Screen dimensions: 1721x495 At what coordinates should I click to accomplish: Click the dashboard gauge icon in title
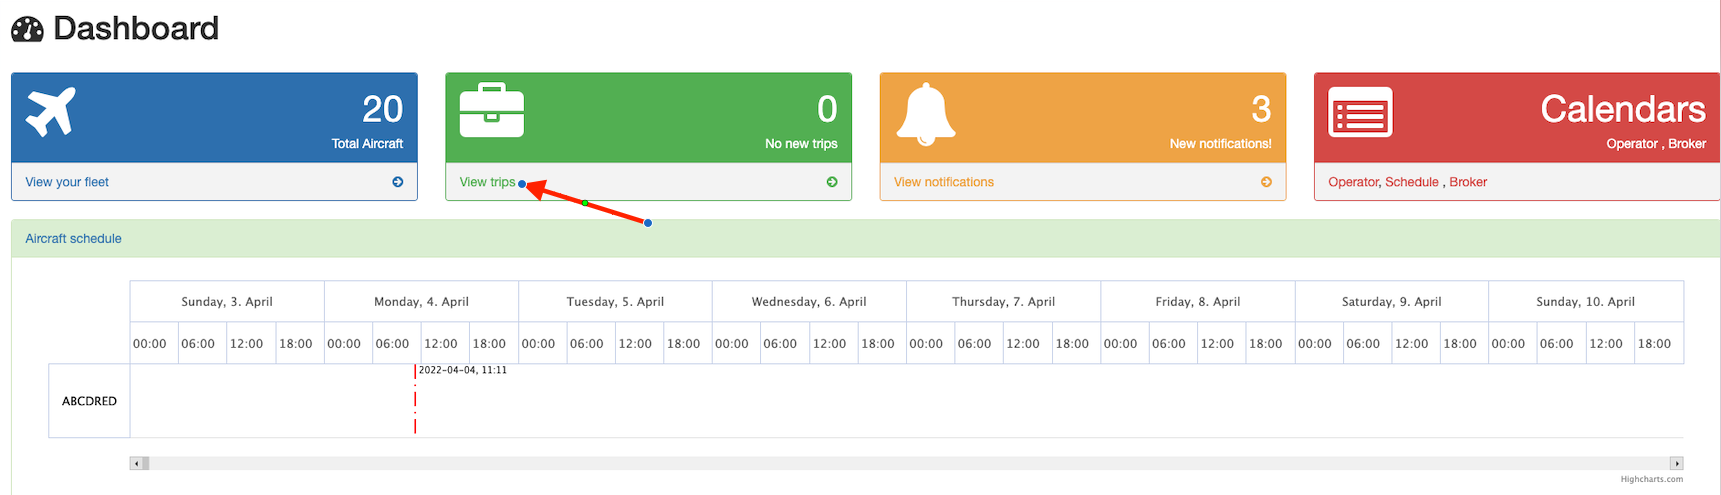pos(27,29)
